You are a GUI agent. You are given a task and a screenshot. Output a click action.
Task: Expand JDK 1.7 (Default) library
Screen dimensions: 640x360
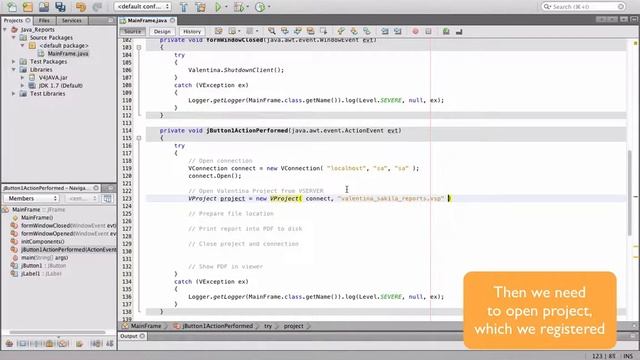click(x=22, y=85)
